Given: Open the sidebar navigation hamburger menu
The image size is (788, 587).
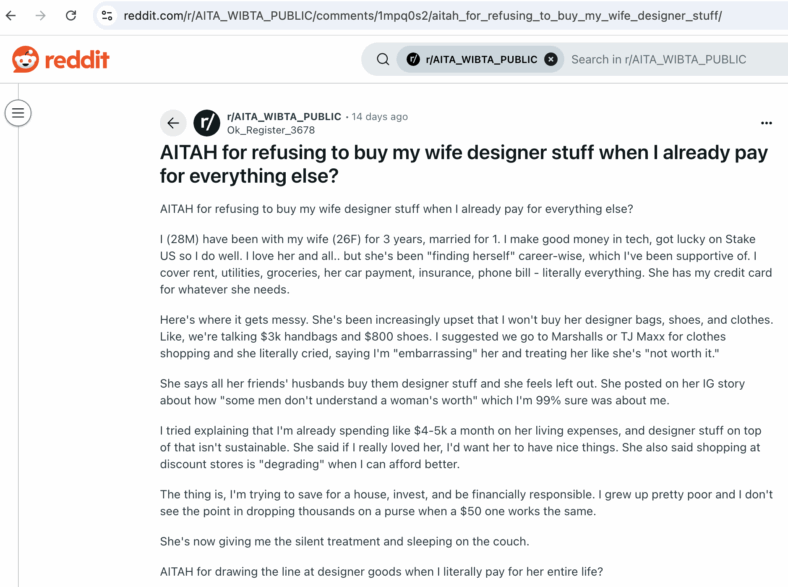Looking at the screenshot, I should [18, 113].
